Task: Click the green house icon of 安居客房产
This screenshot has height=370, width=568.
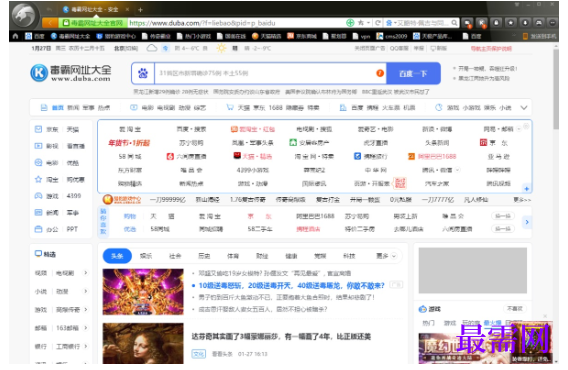Action: [x=293, y=142]
